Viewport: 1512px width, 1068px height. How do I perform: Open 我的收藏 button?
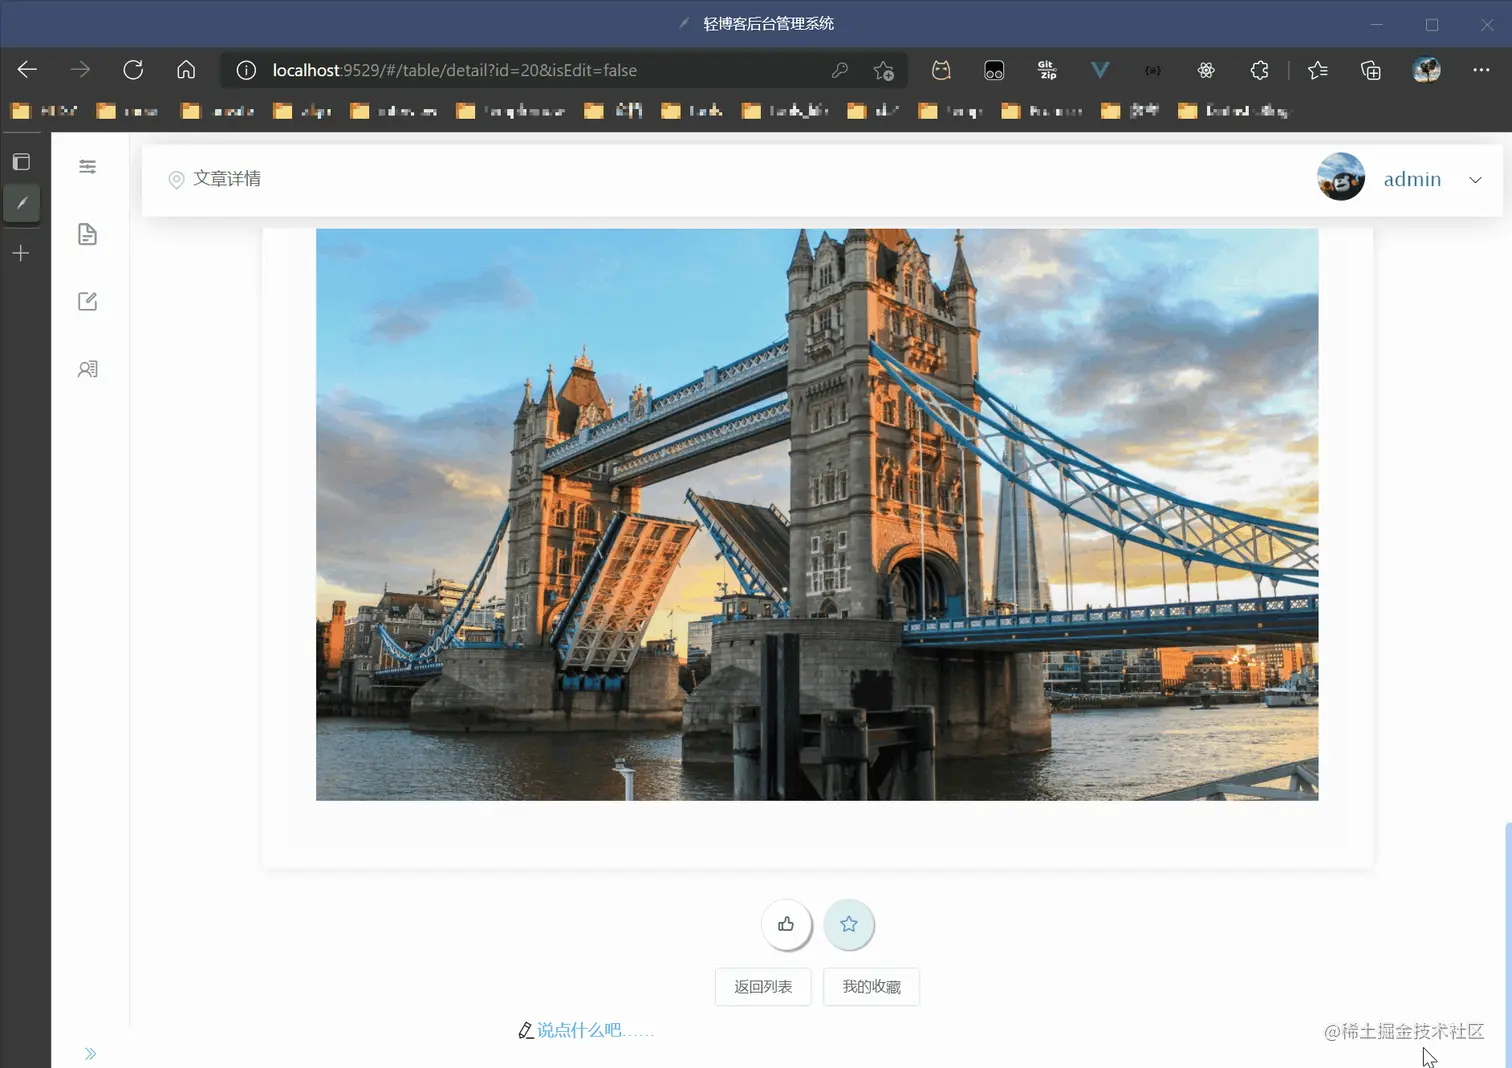click(x=871, y=987)
